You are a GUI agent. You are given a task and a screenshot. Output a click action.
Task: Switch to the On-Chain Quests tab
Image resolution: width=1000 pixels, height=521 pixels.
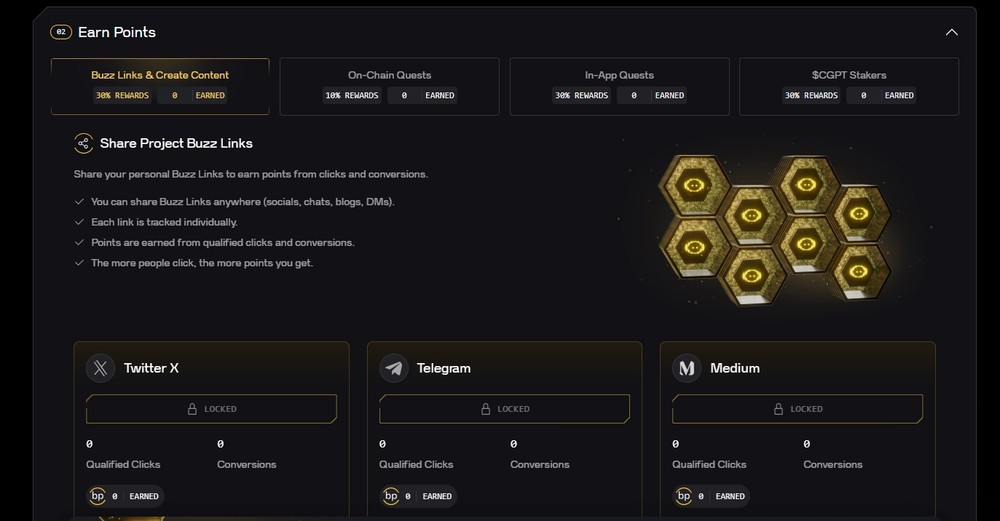click(390, 86)
